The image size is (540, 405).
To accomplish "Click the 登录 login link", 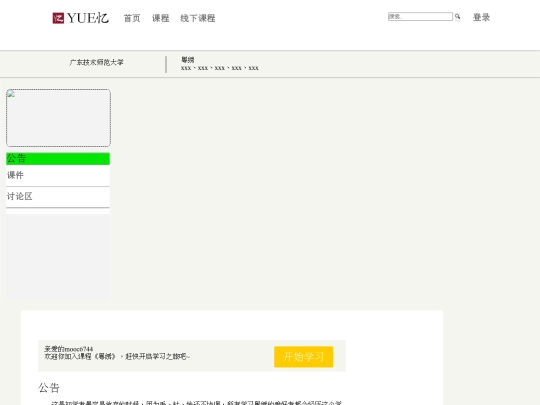I will (x=481, y=18).
